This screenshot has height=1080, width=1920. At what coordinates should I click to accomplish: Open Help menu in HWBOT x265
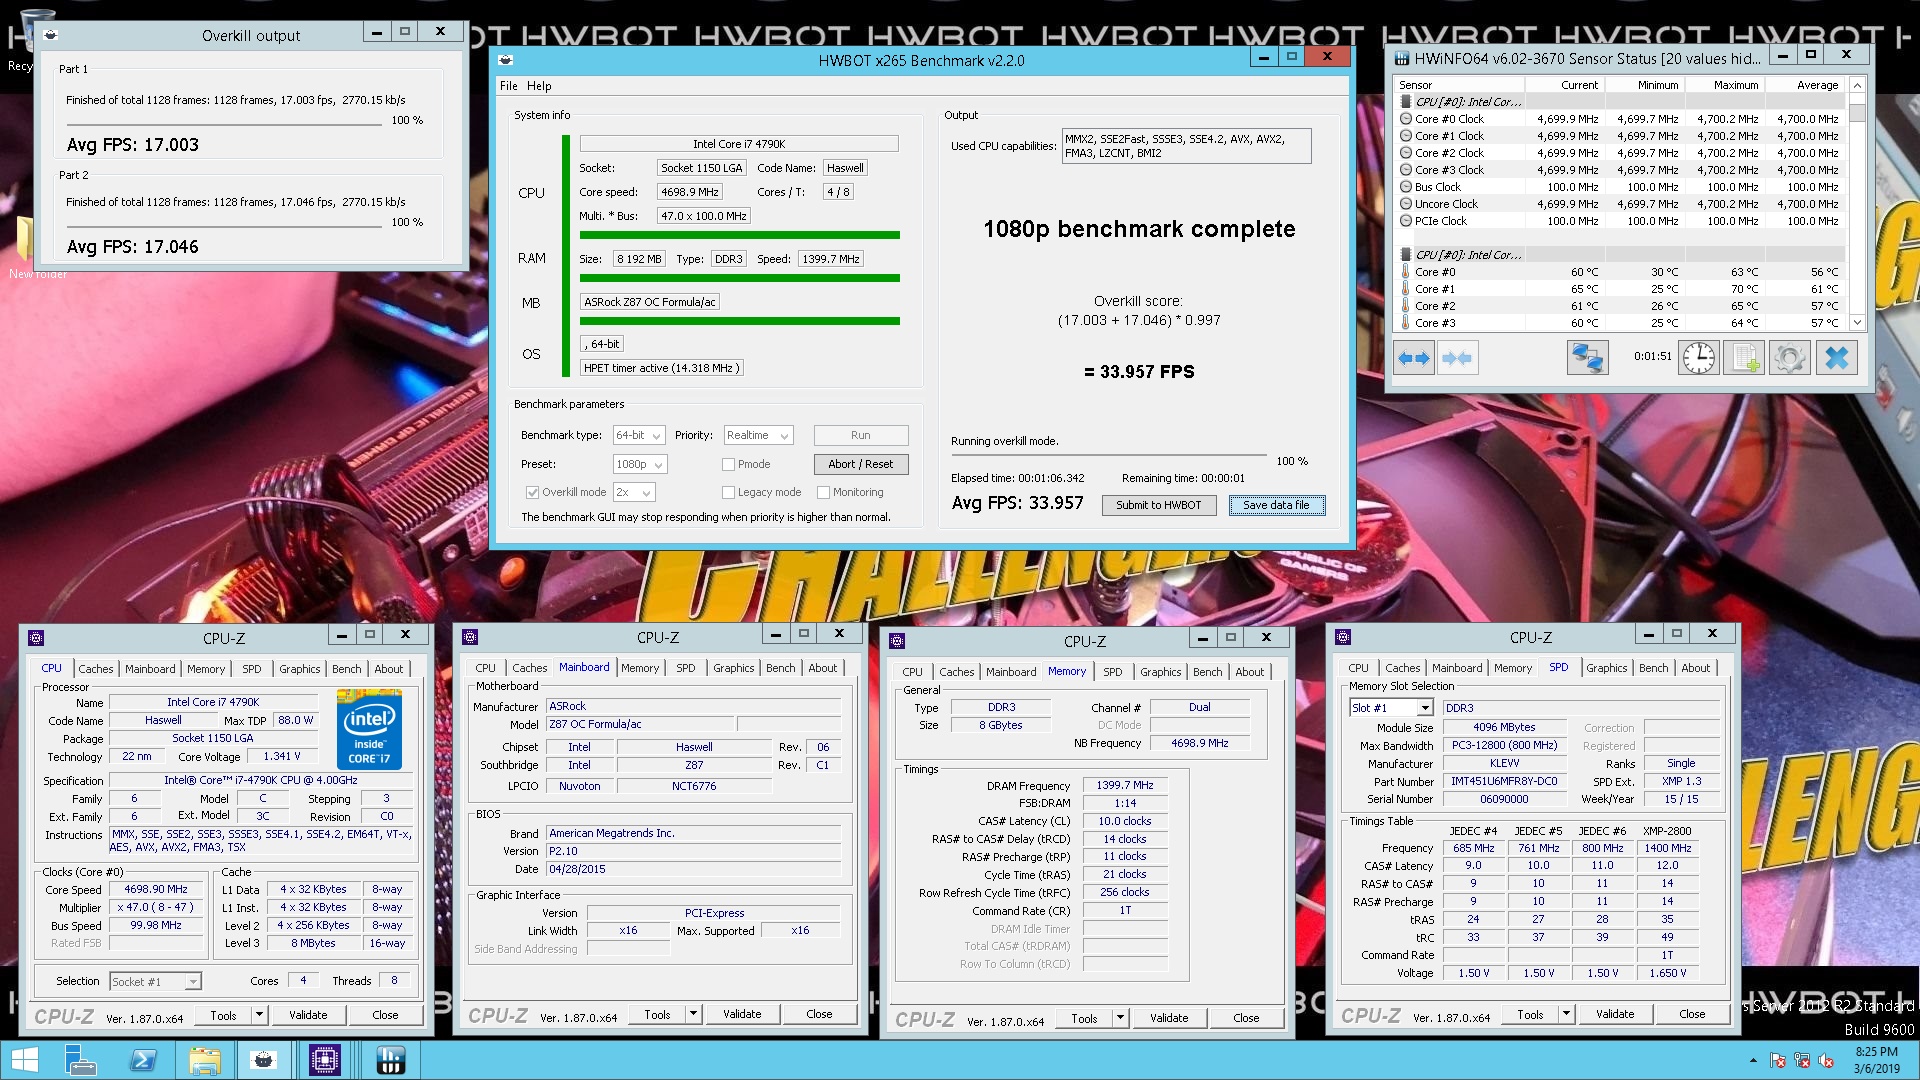[x=539, y=86]
